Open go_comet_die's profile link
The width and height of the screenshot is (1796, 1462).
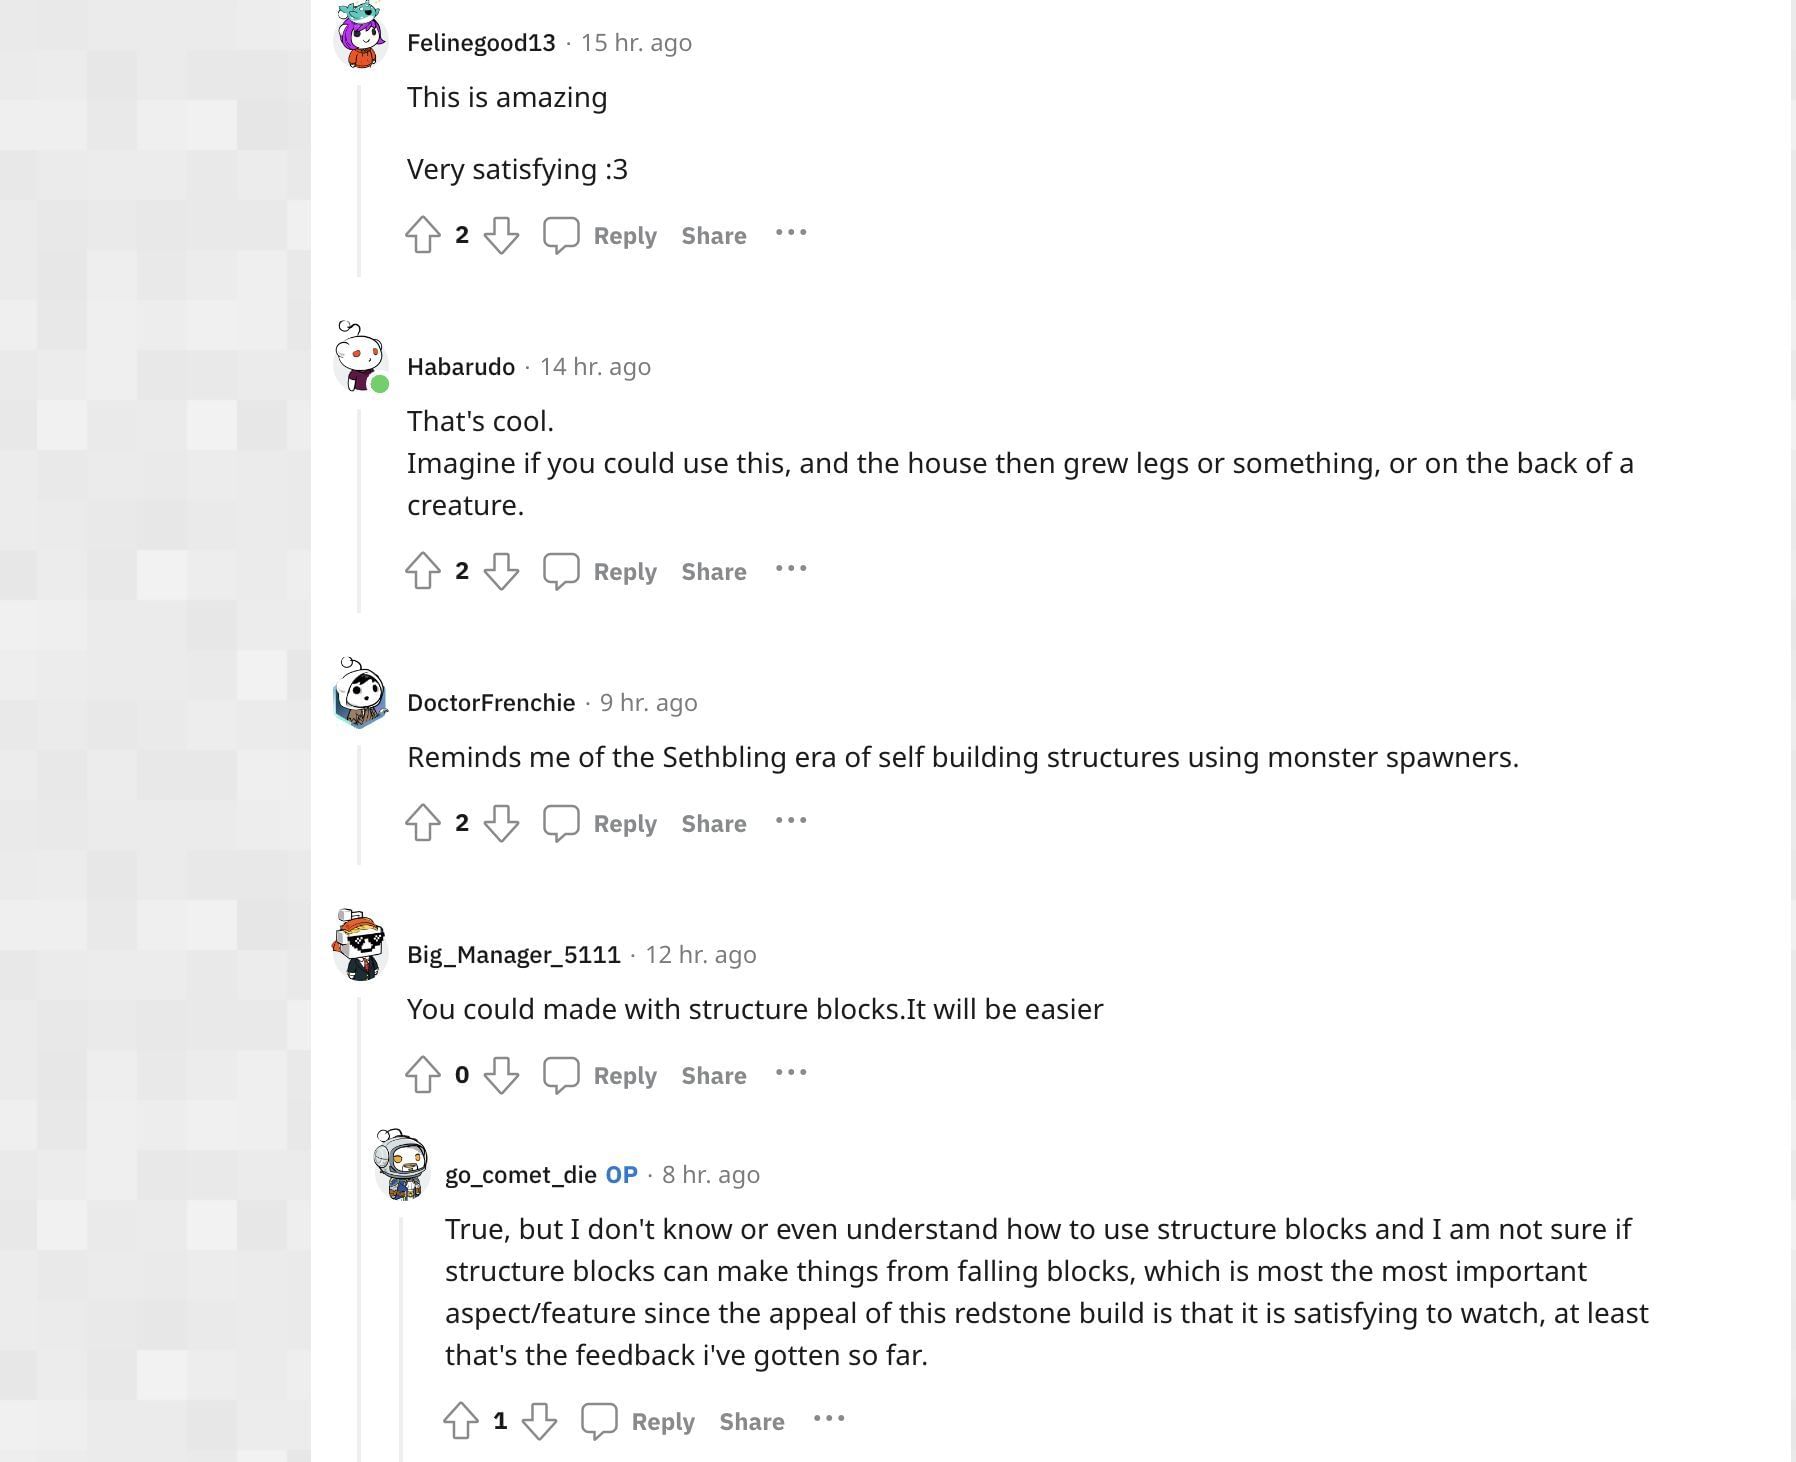click(520, 1175)
